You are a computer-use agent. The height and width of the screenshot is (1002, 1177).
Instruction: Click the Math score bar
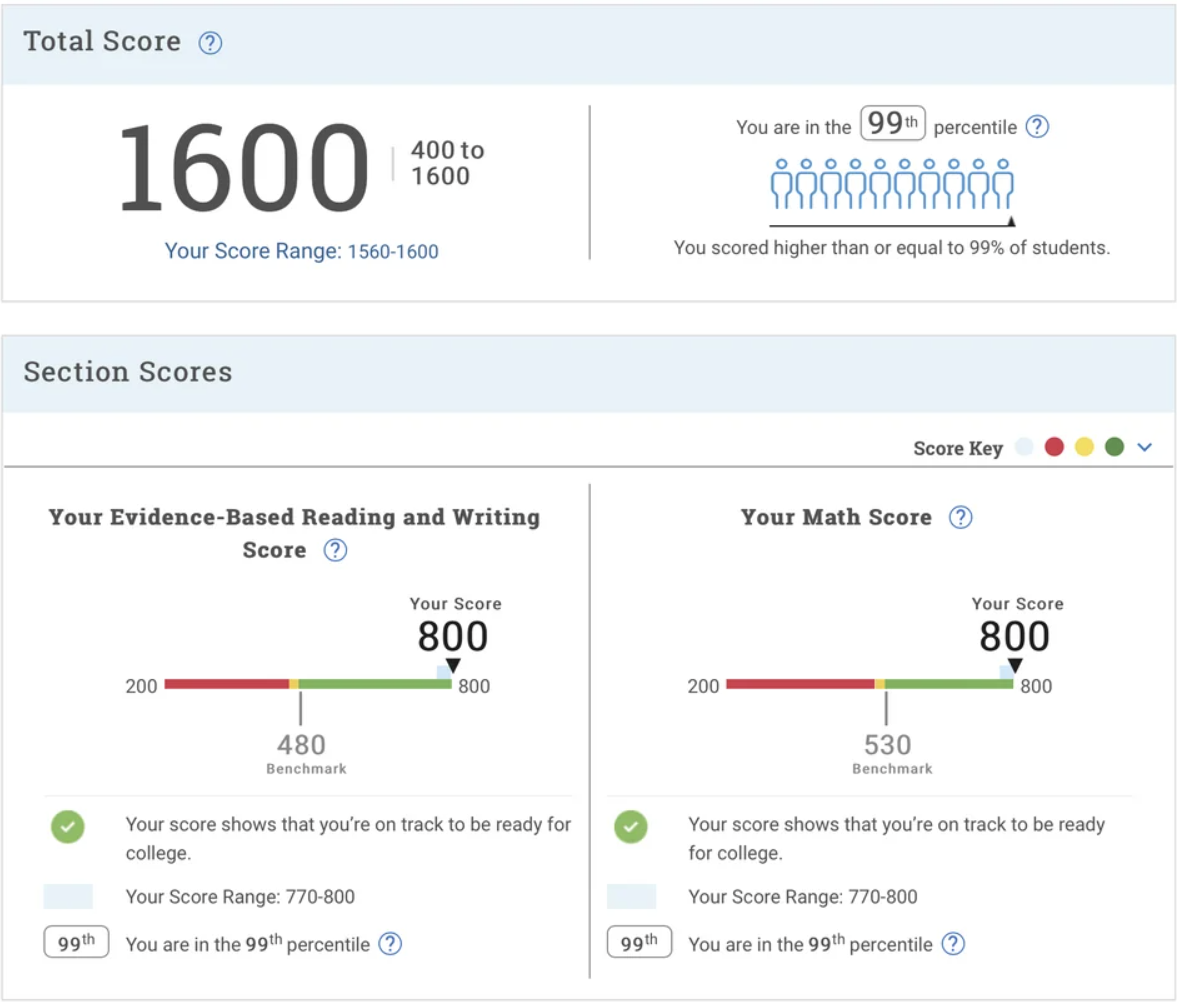(869, 684)
